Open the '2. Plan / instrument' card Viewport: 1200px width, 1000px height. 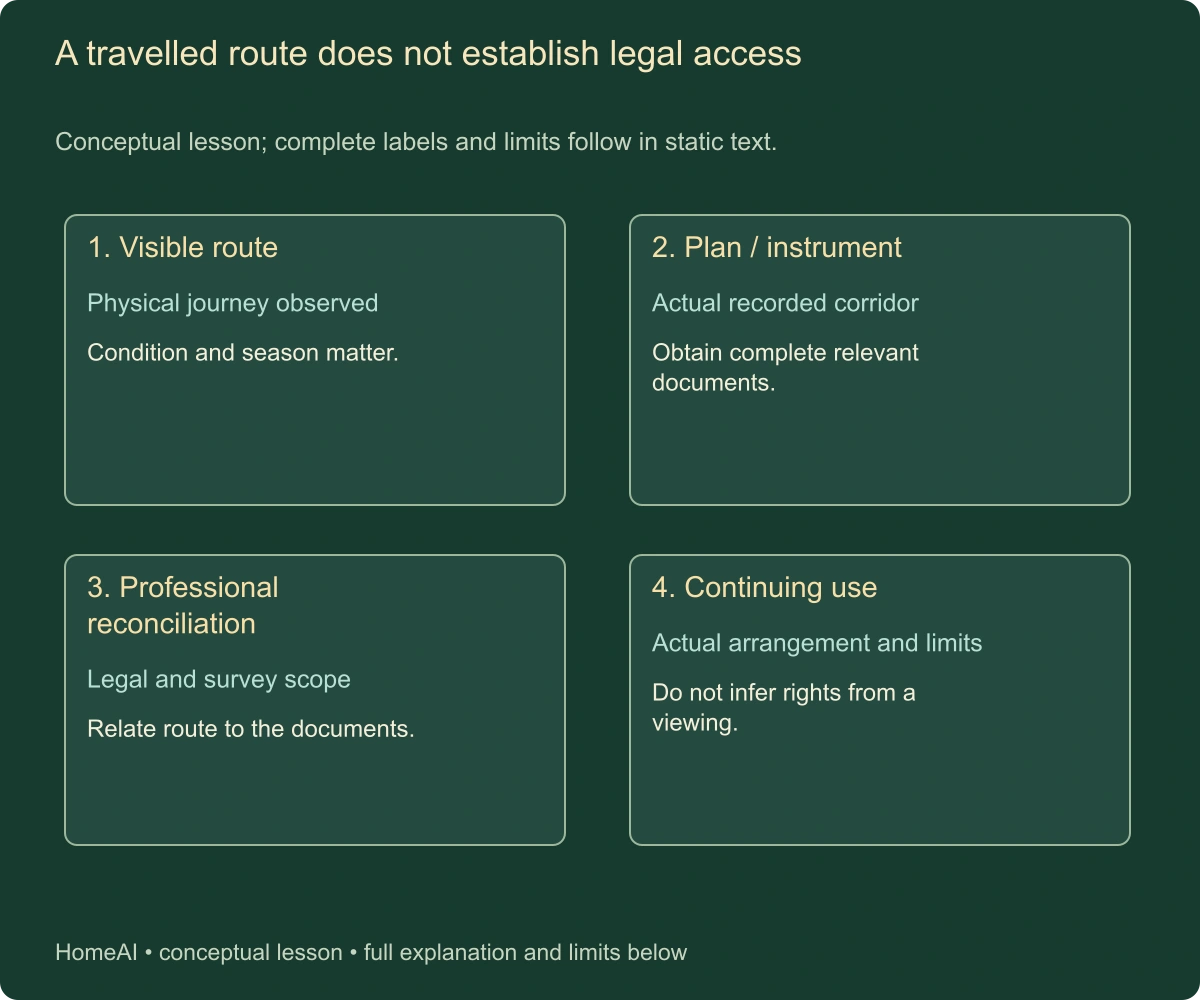click(x=880, y=360)
